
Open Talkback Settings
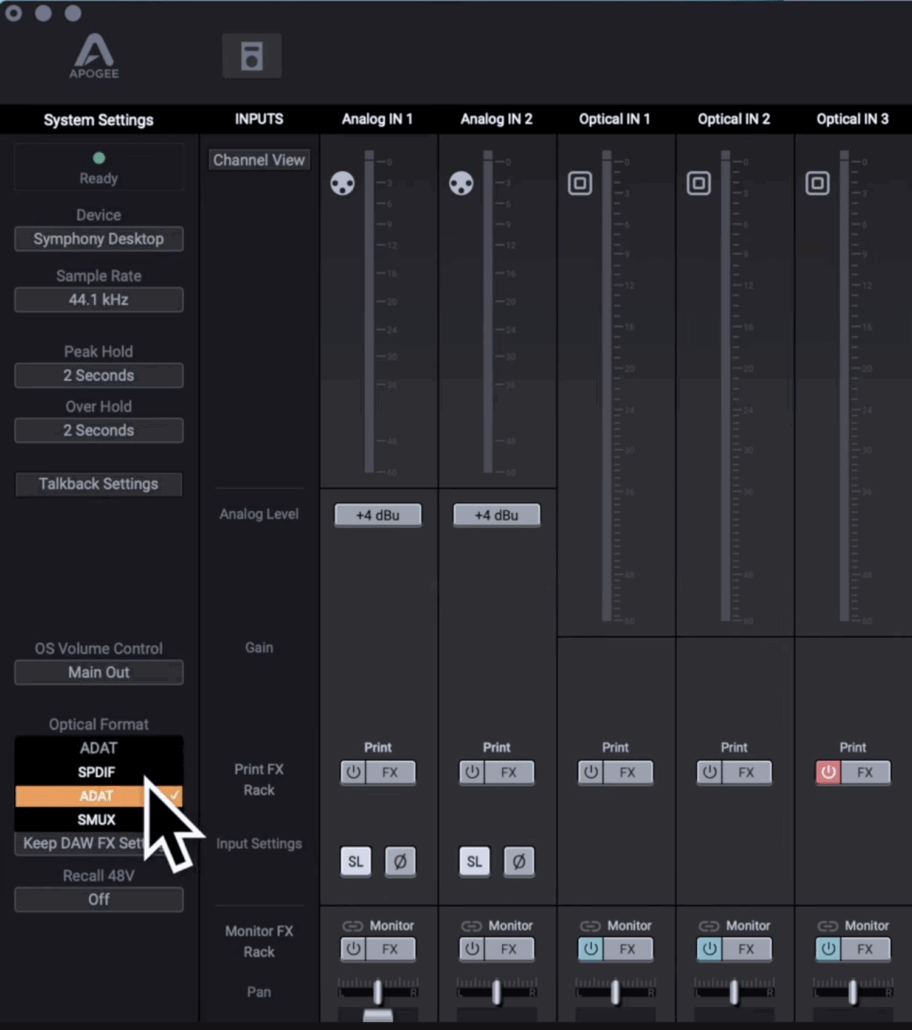tap(99, 484)
